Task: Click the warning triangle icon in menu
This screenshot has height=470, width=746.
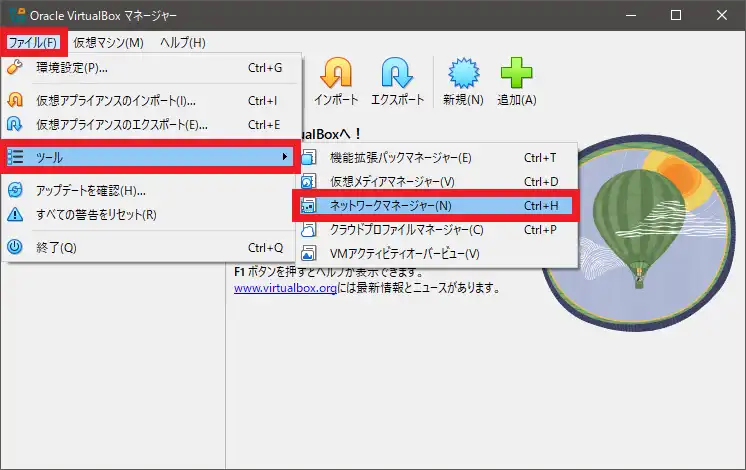Action: click(x=15, y=214)
